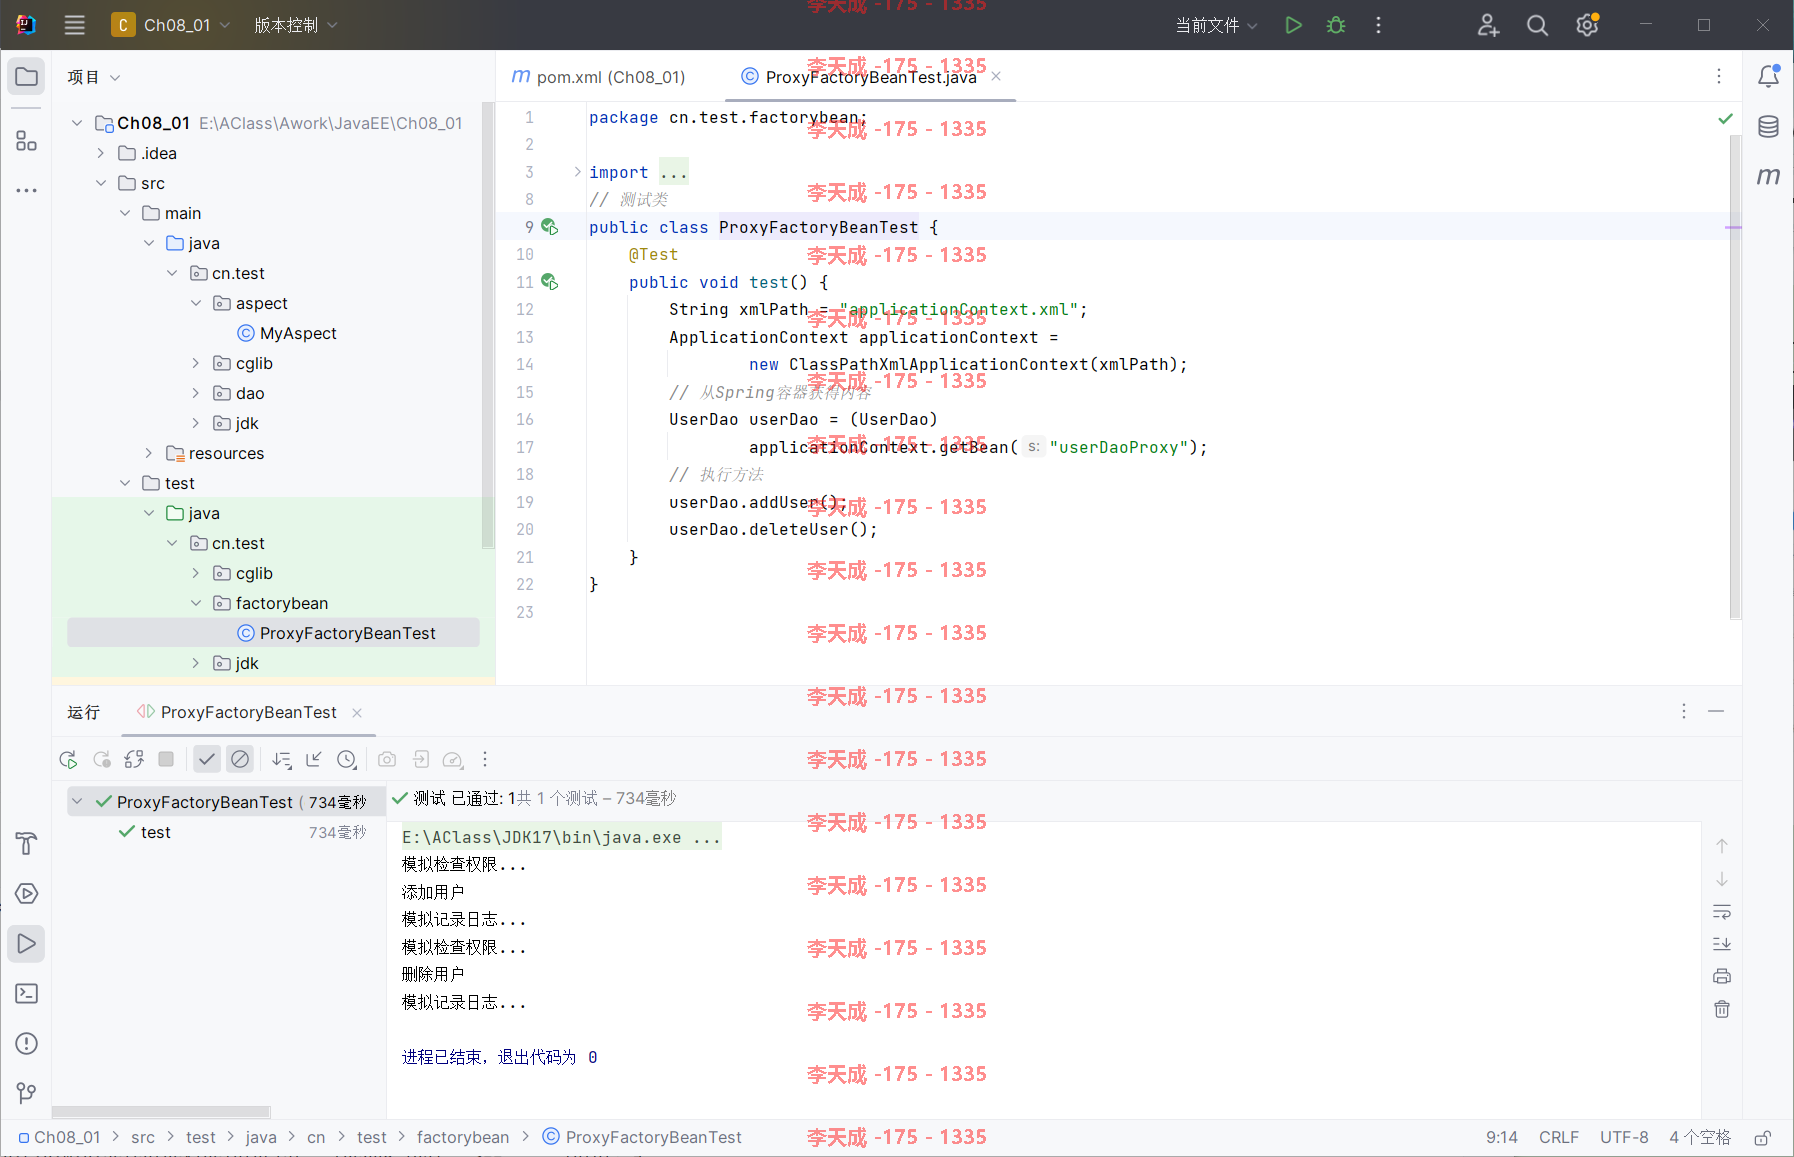Close ProxyFactoryBeanTest.java editor tab

pyautogui.click(x=996, y=77)
